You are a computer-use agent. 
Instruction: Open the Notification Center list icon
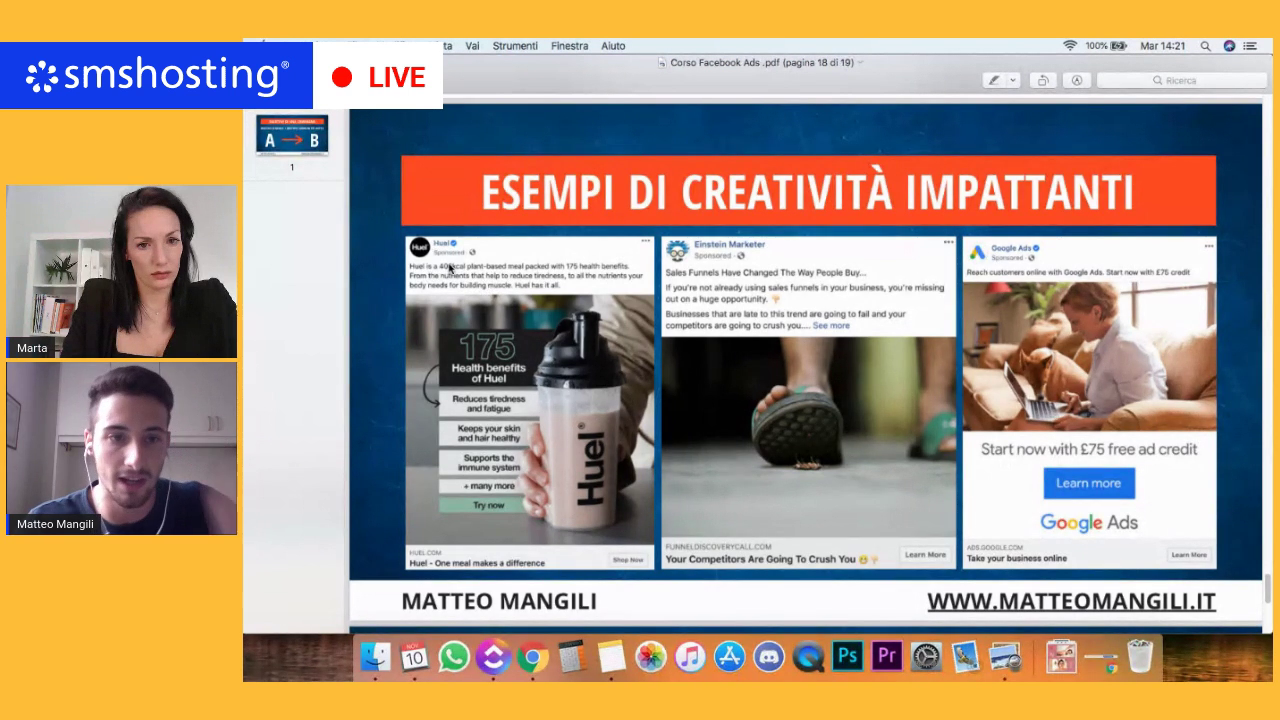(1249, 46)
